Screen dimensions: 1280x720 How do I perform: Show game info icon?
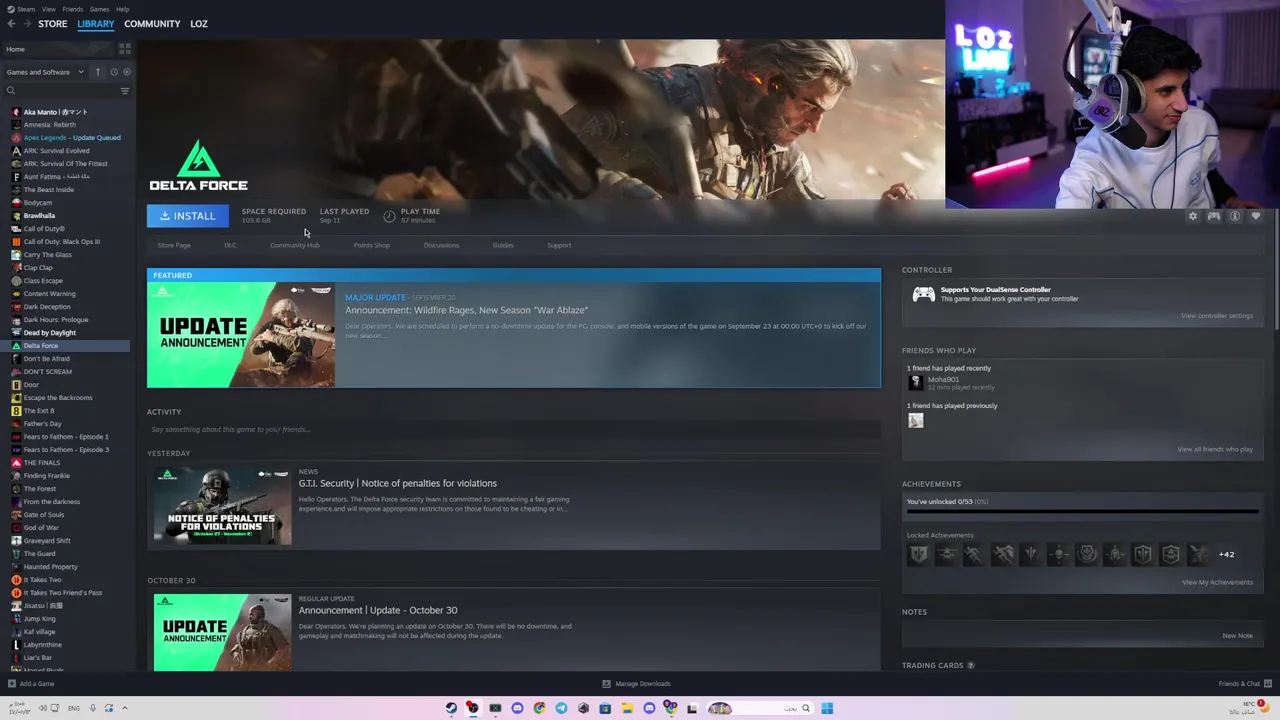point(1235,216)
